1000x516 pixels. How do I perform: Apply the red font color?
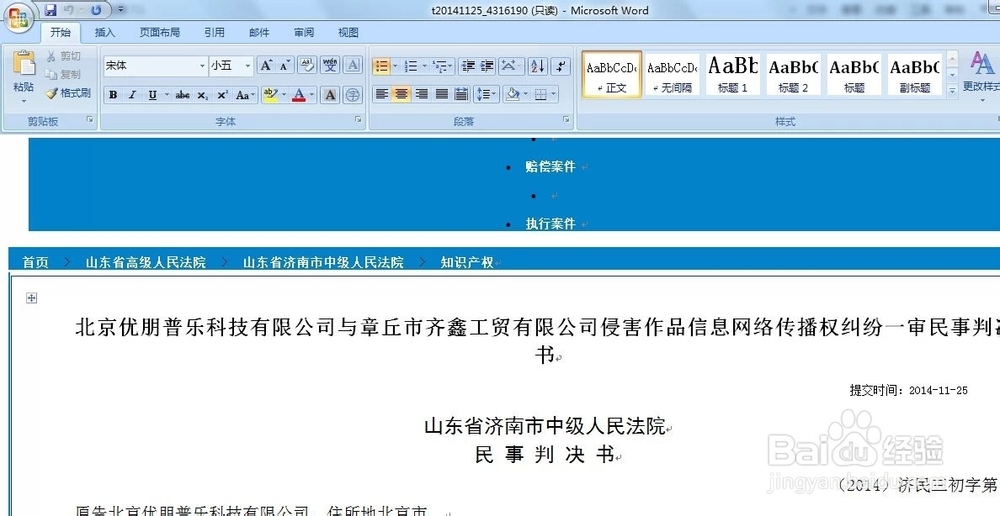(x=298, y=95)
